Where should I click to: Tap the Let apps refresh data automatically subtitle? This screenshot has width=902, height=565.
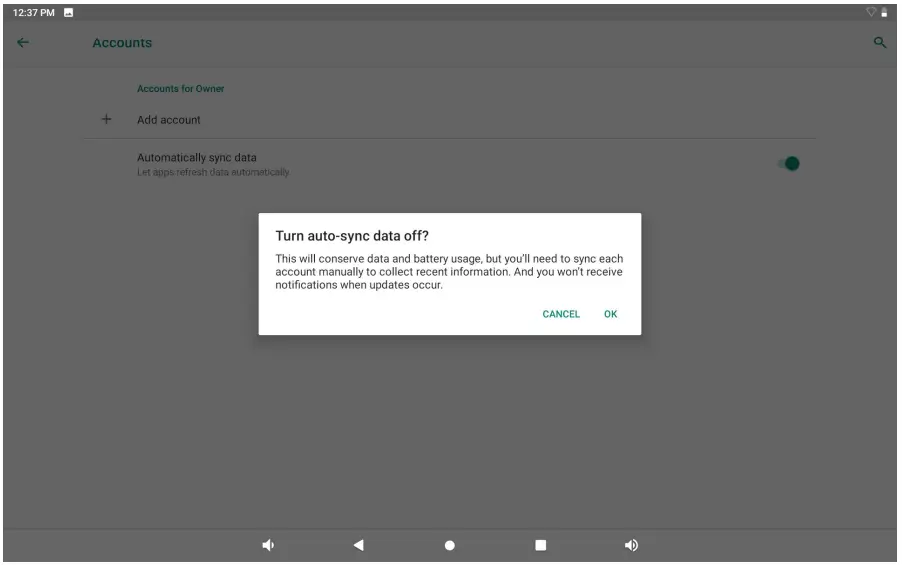[213, 172]
